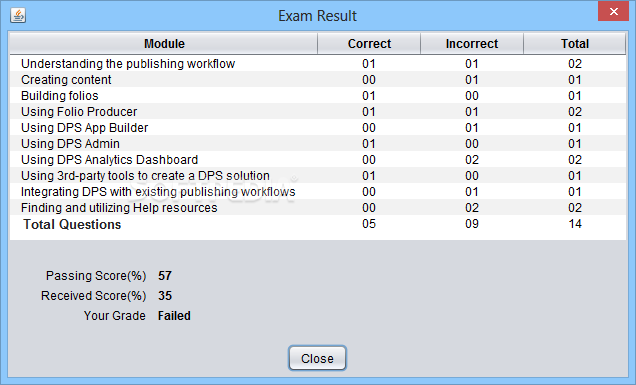The width and height of the screenshot is (636, 385).
Task: Click the Total Questions incorrect value 09
Action: 472,224
